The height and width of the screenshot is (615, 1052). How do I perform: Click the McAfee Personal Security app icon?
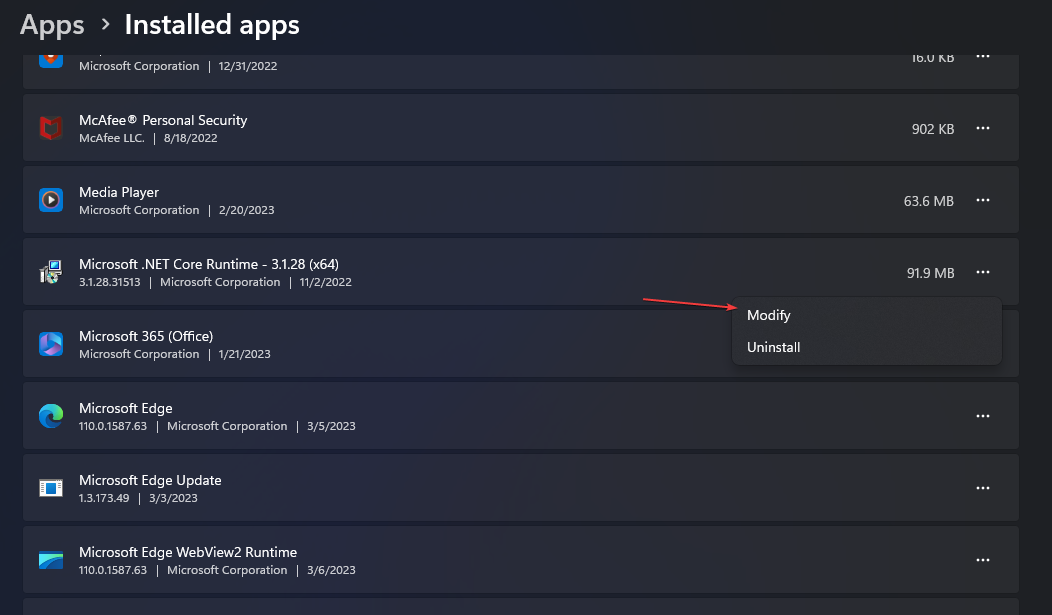[51, 128]
